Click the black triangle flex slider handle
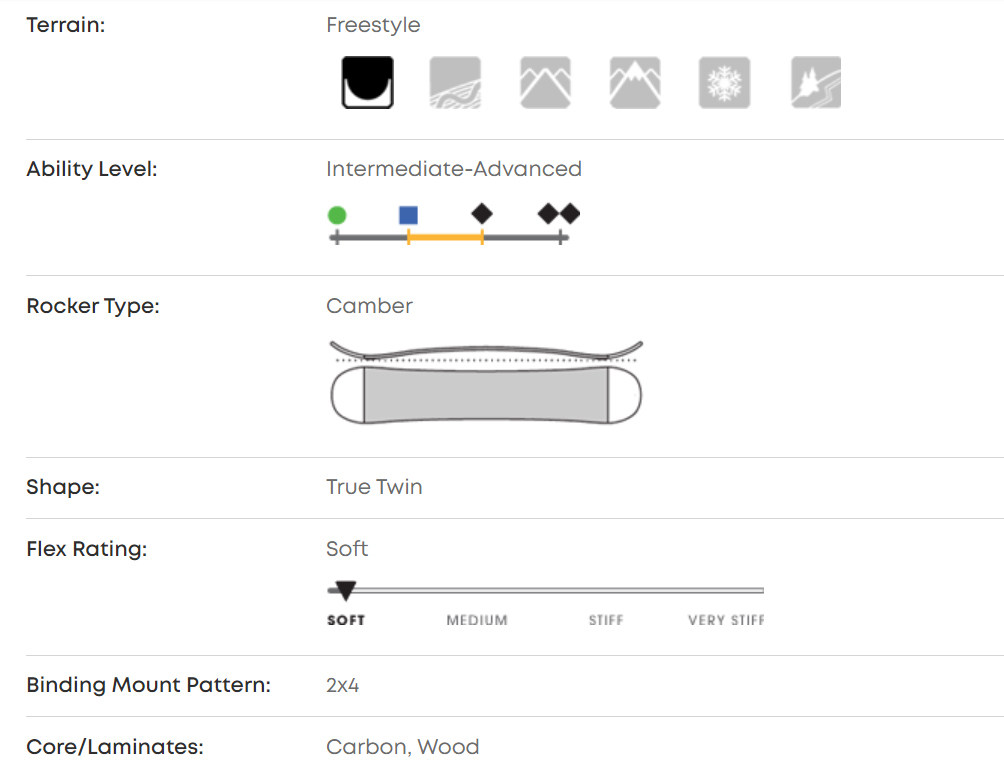1004x765 pixels. point(345,591)
